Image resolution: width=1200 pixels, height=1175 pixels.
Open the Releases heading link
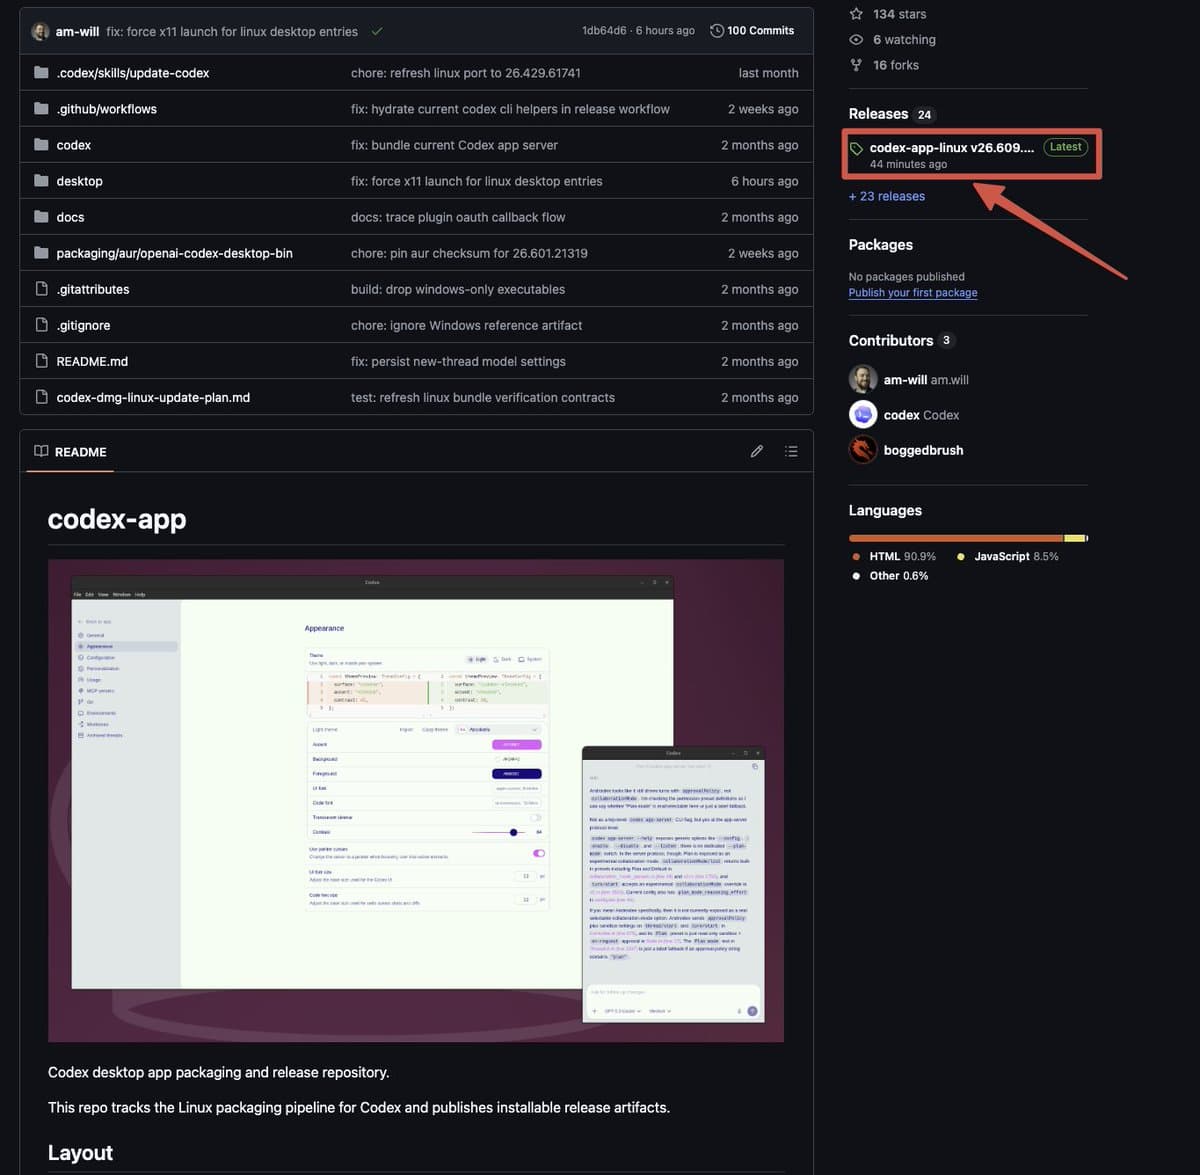coord(878,114)
